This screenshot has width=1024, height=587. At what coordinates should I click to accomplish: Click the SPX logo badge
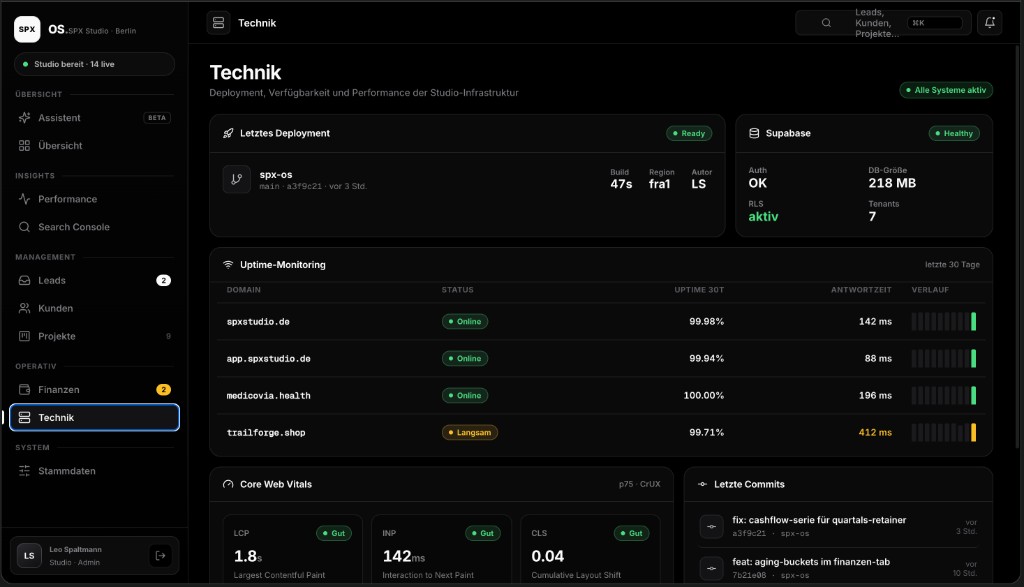[27, 29]
